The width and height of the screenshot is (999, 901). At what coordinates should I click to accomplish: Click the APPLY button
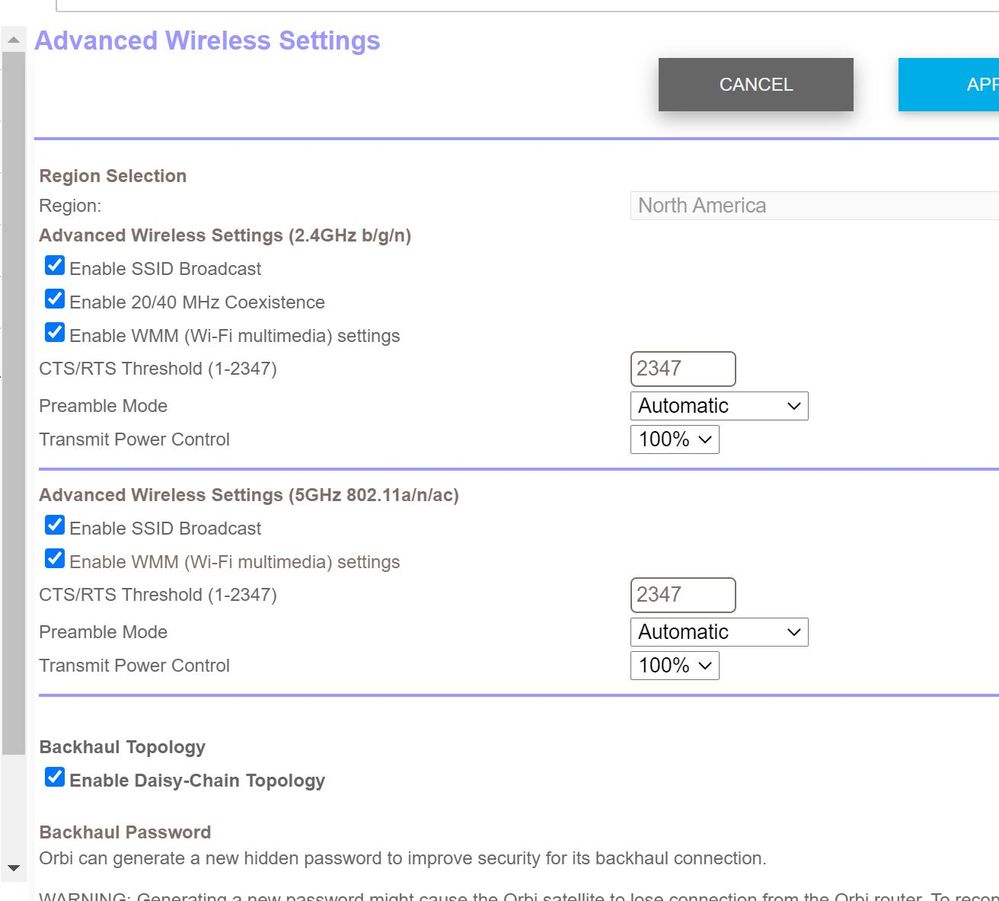950,85
